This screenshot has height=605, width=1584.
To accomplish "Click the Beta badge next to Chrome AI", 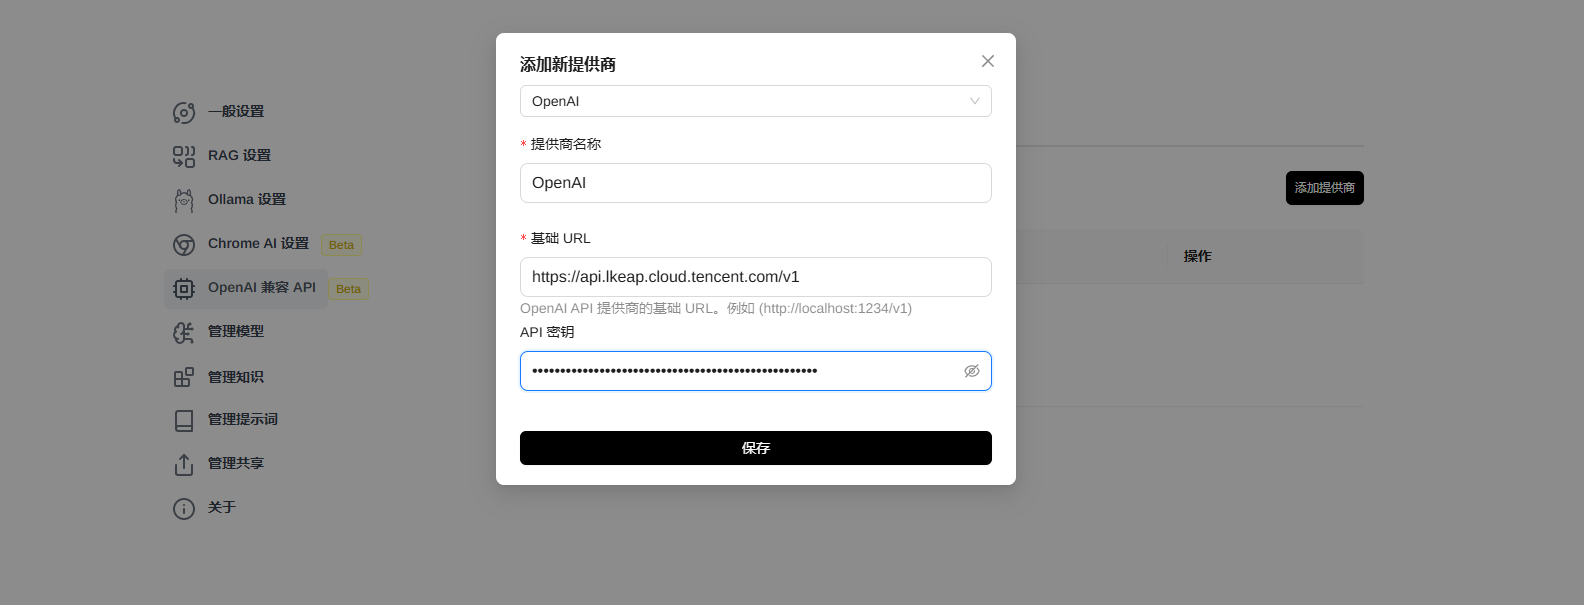I will pyautogui.click(x=342, y=245).
